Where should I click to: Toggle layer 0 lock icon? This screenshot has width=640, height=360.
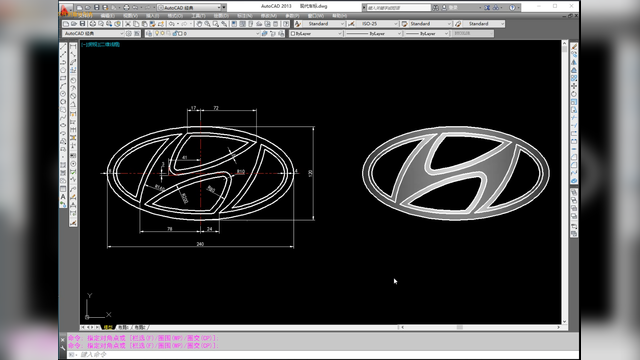(x=175, y=33)
